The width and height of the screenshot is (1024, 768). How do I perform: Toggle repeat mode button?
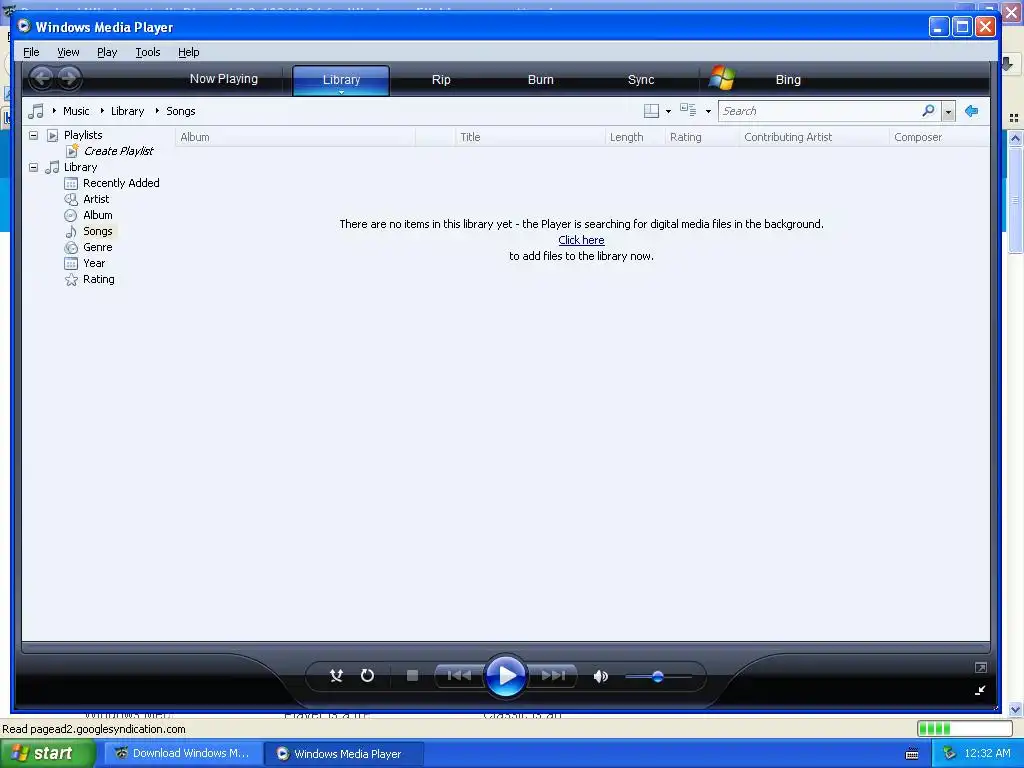(x=368, y=676)
